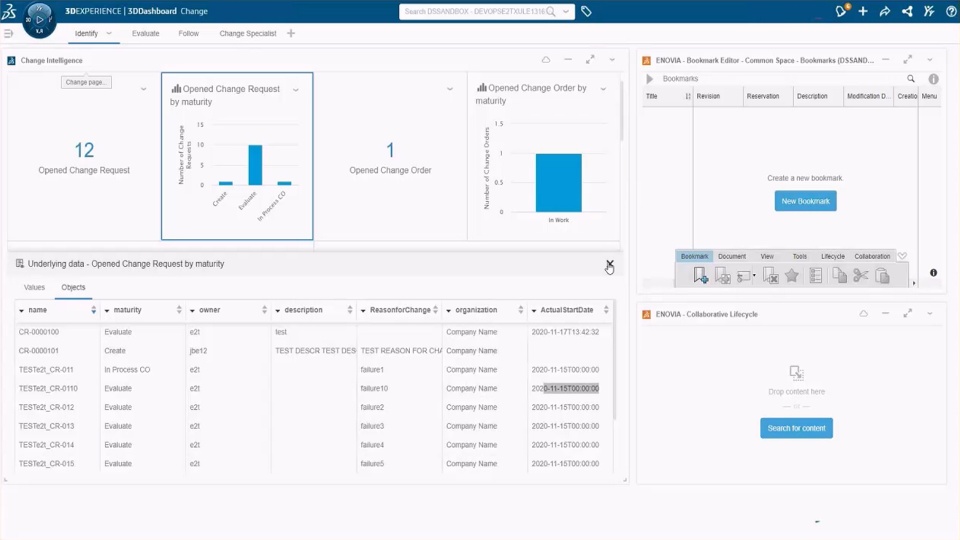Click the search input field
960x540 pixels.
pyautogui.click(x=473, y=11)
